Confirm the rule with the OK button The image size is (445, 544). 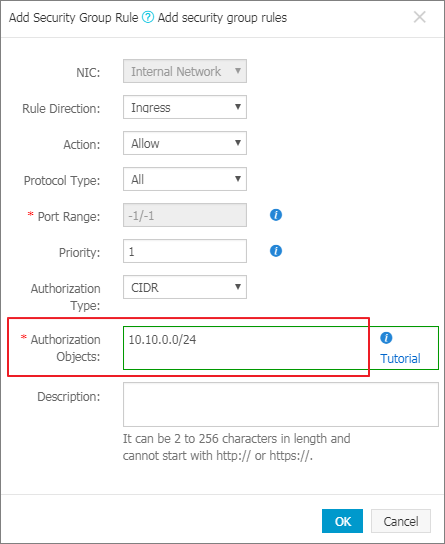342,521
